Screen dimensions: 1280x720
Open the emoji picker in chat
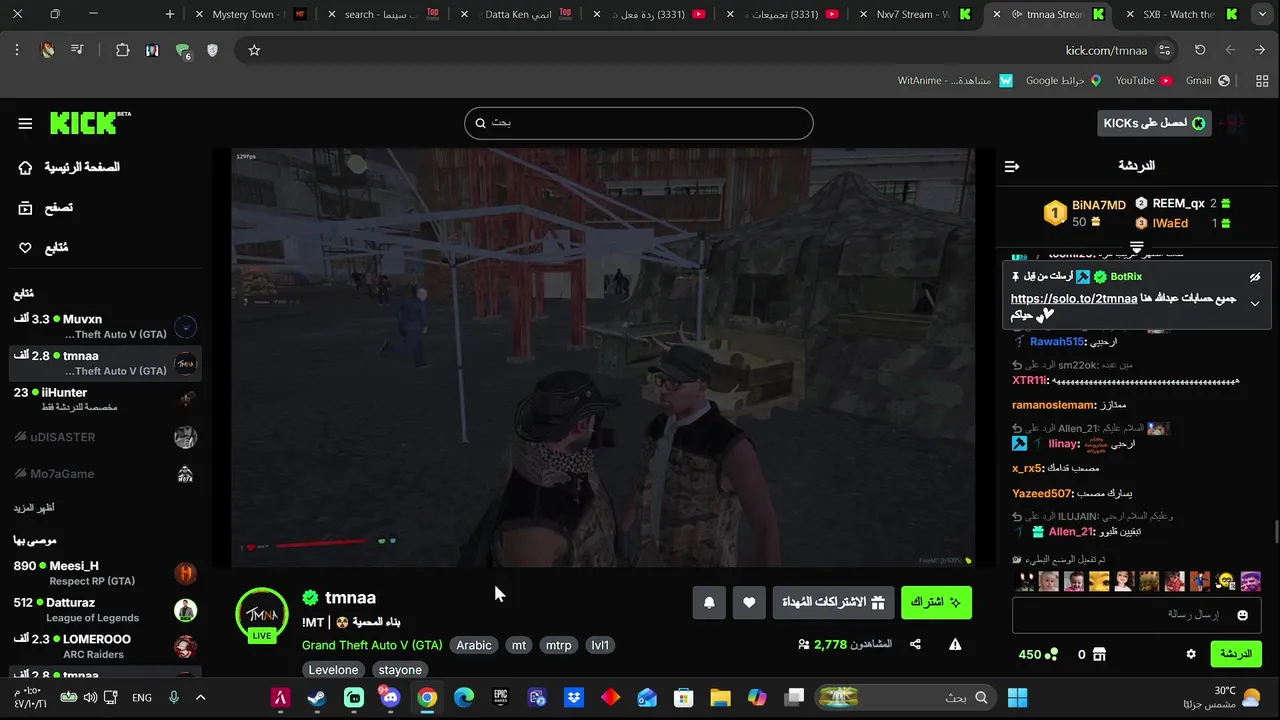point(1243,615)
